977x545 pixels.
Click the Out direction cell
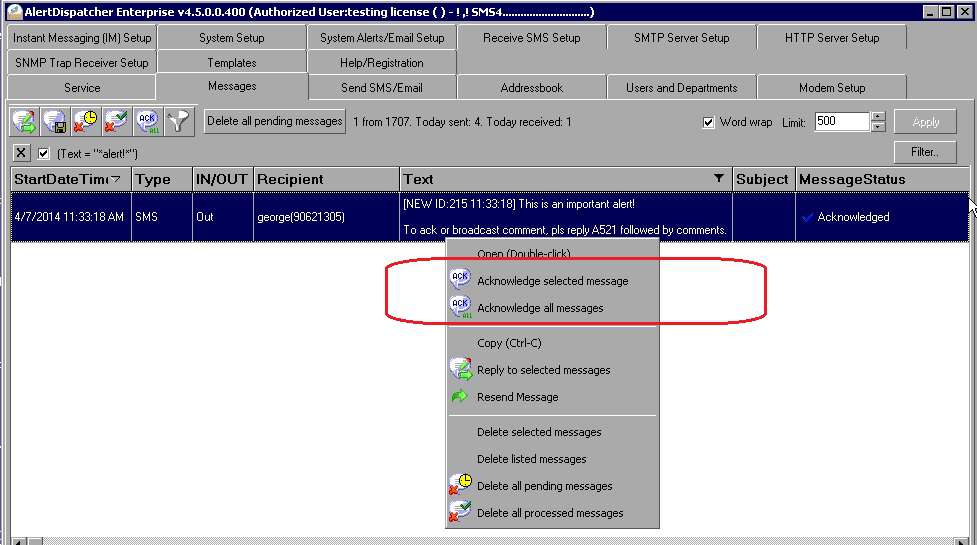222,217
